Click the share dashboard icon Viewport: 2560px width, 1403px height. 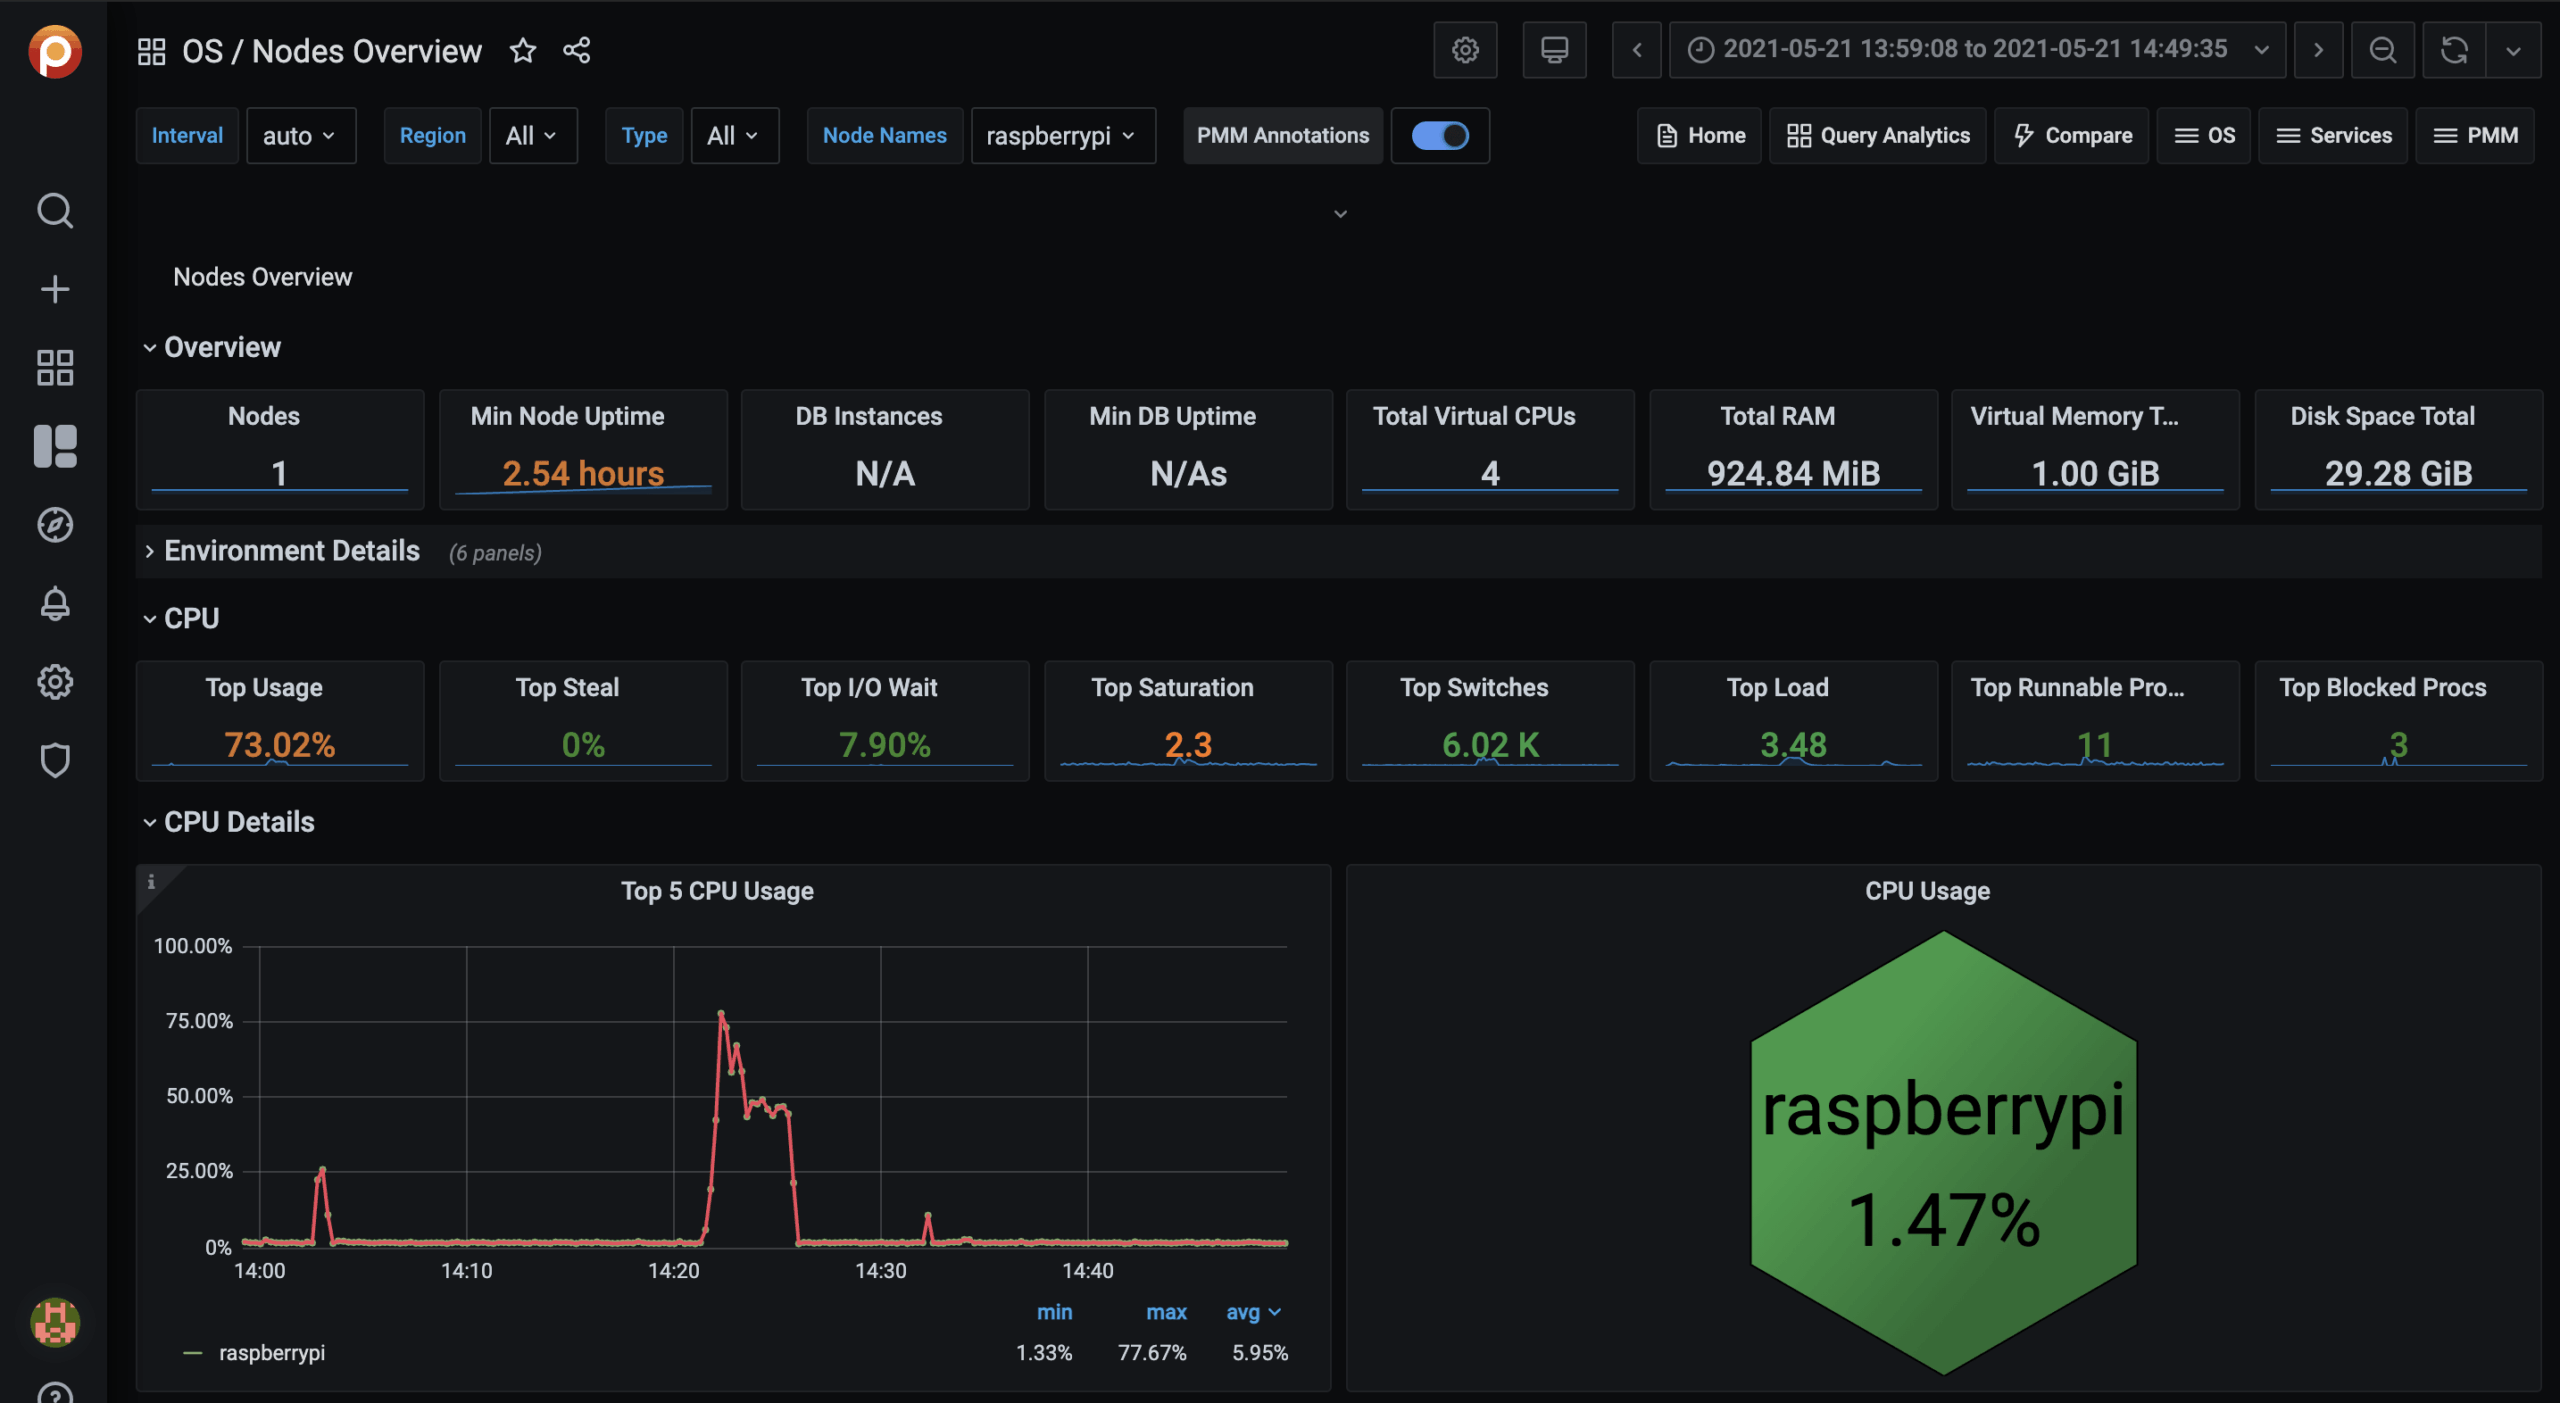pyautogui.click(x=576, y=50)
